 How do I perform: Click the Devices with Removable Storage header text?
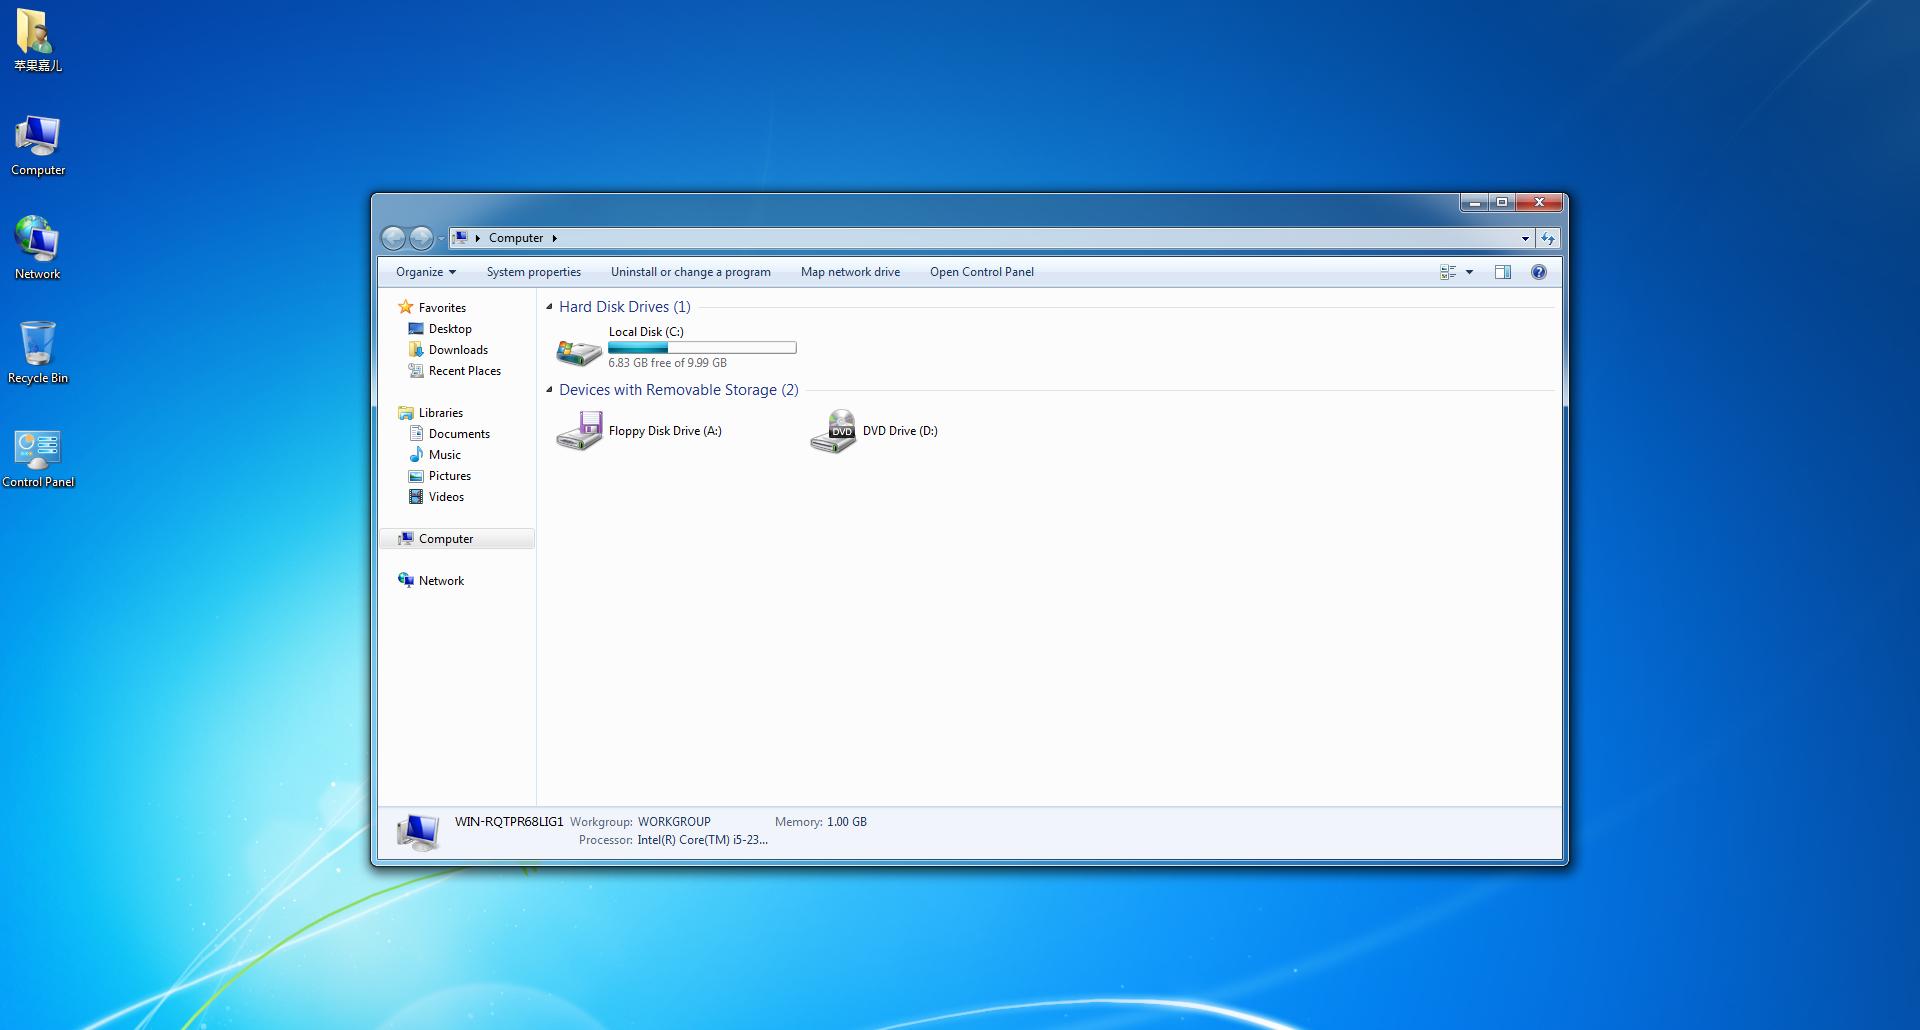(x=679, y=390)
